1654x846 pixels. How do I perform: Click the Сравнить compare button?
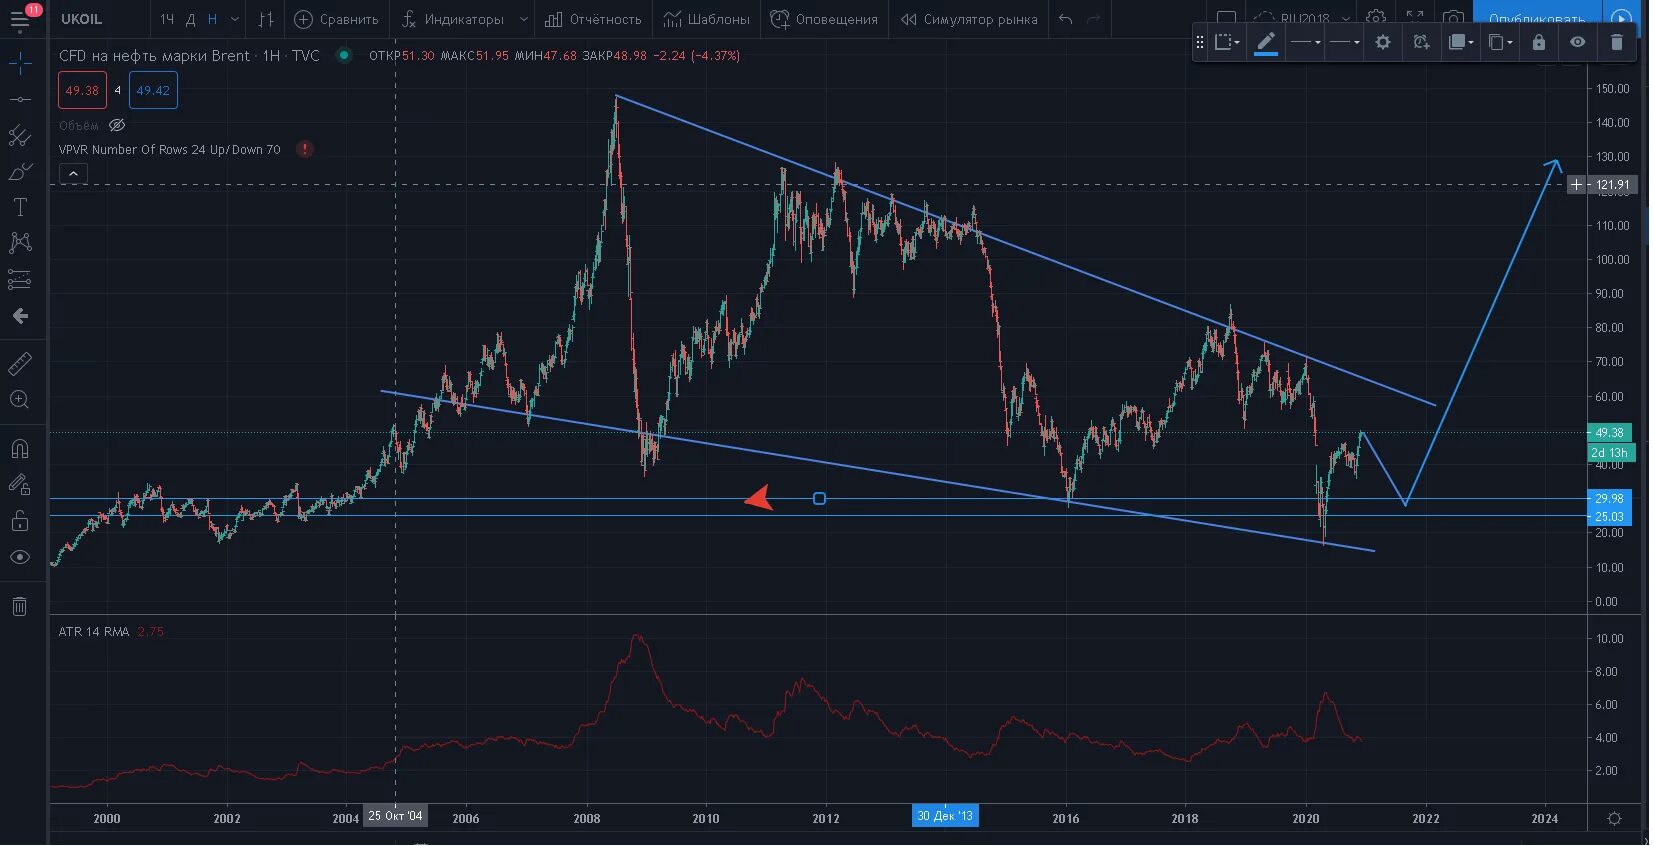tap(337, 19)
